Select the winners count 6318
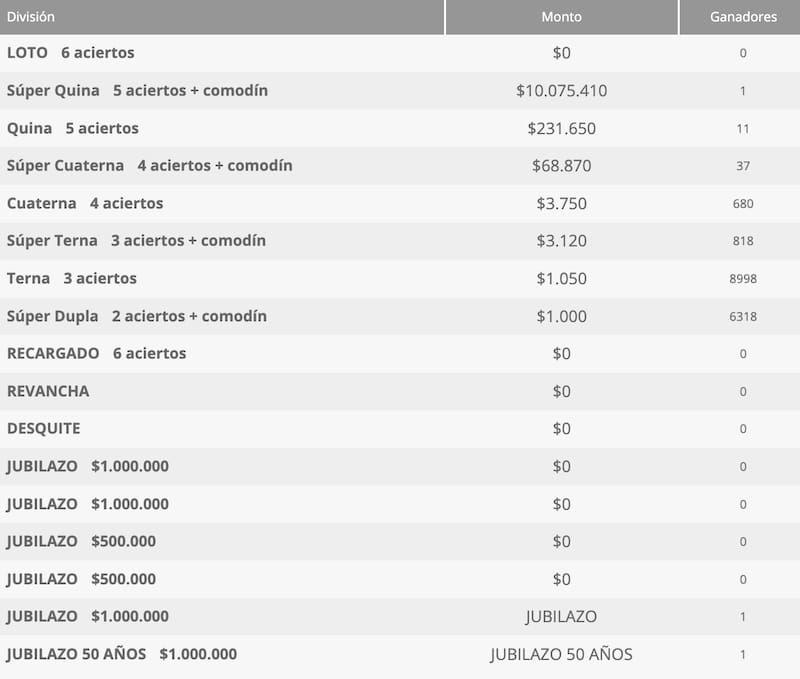The height and width of the screenshot is (679, 800). [742, 317]
